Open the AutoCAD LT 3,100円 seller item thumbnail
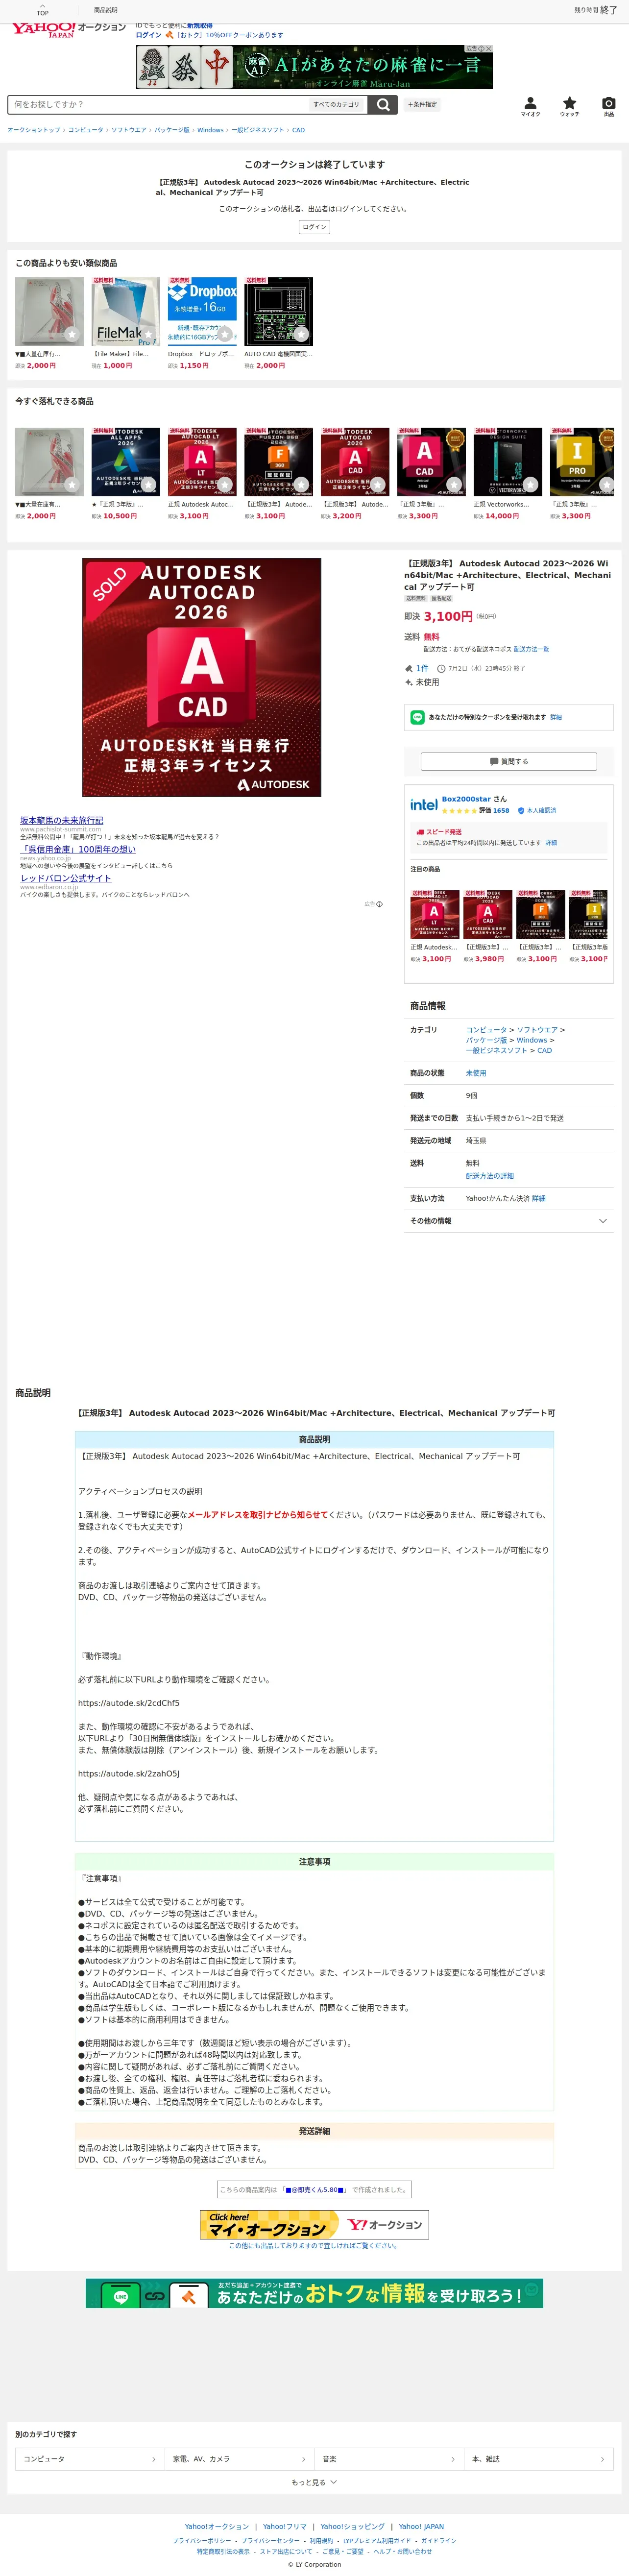629x2576 pixels. 434,914
